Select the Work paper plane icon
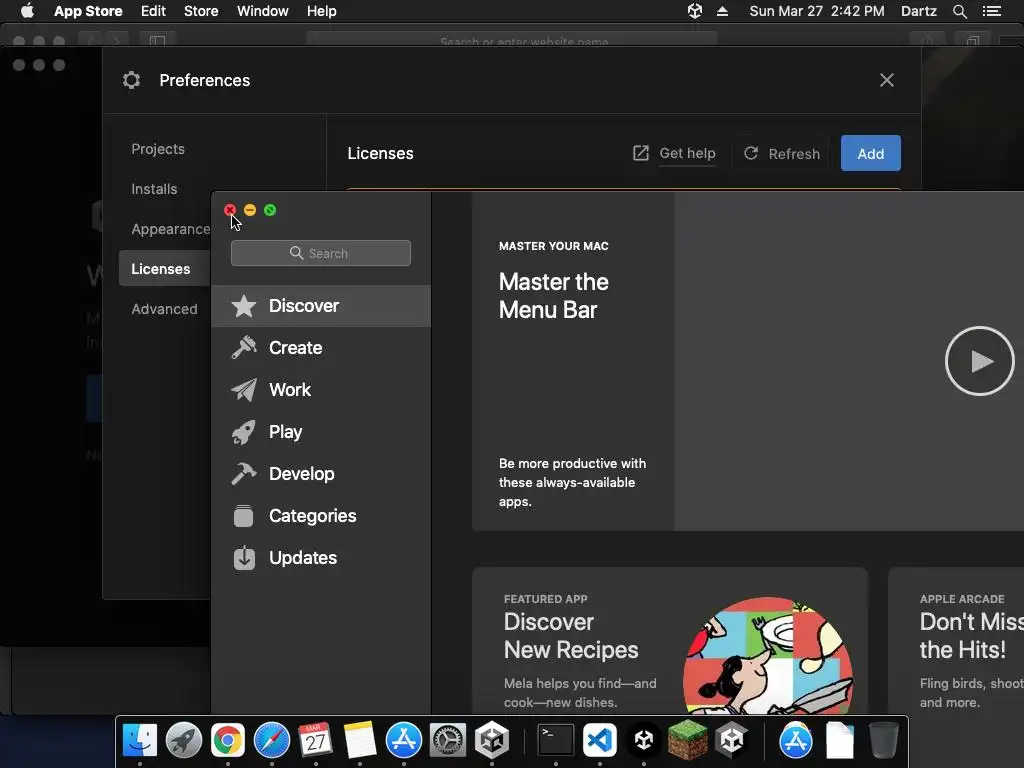The width and height of the screenshot is (1024, 768). pos(244,390)
